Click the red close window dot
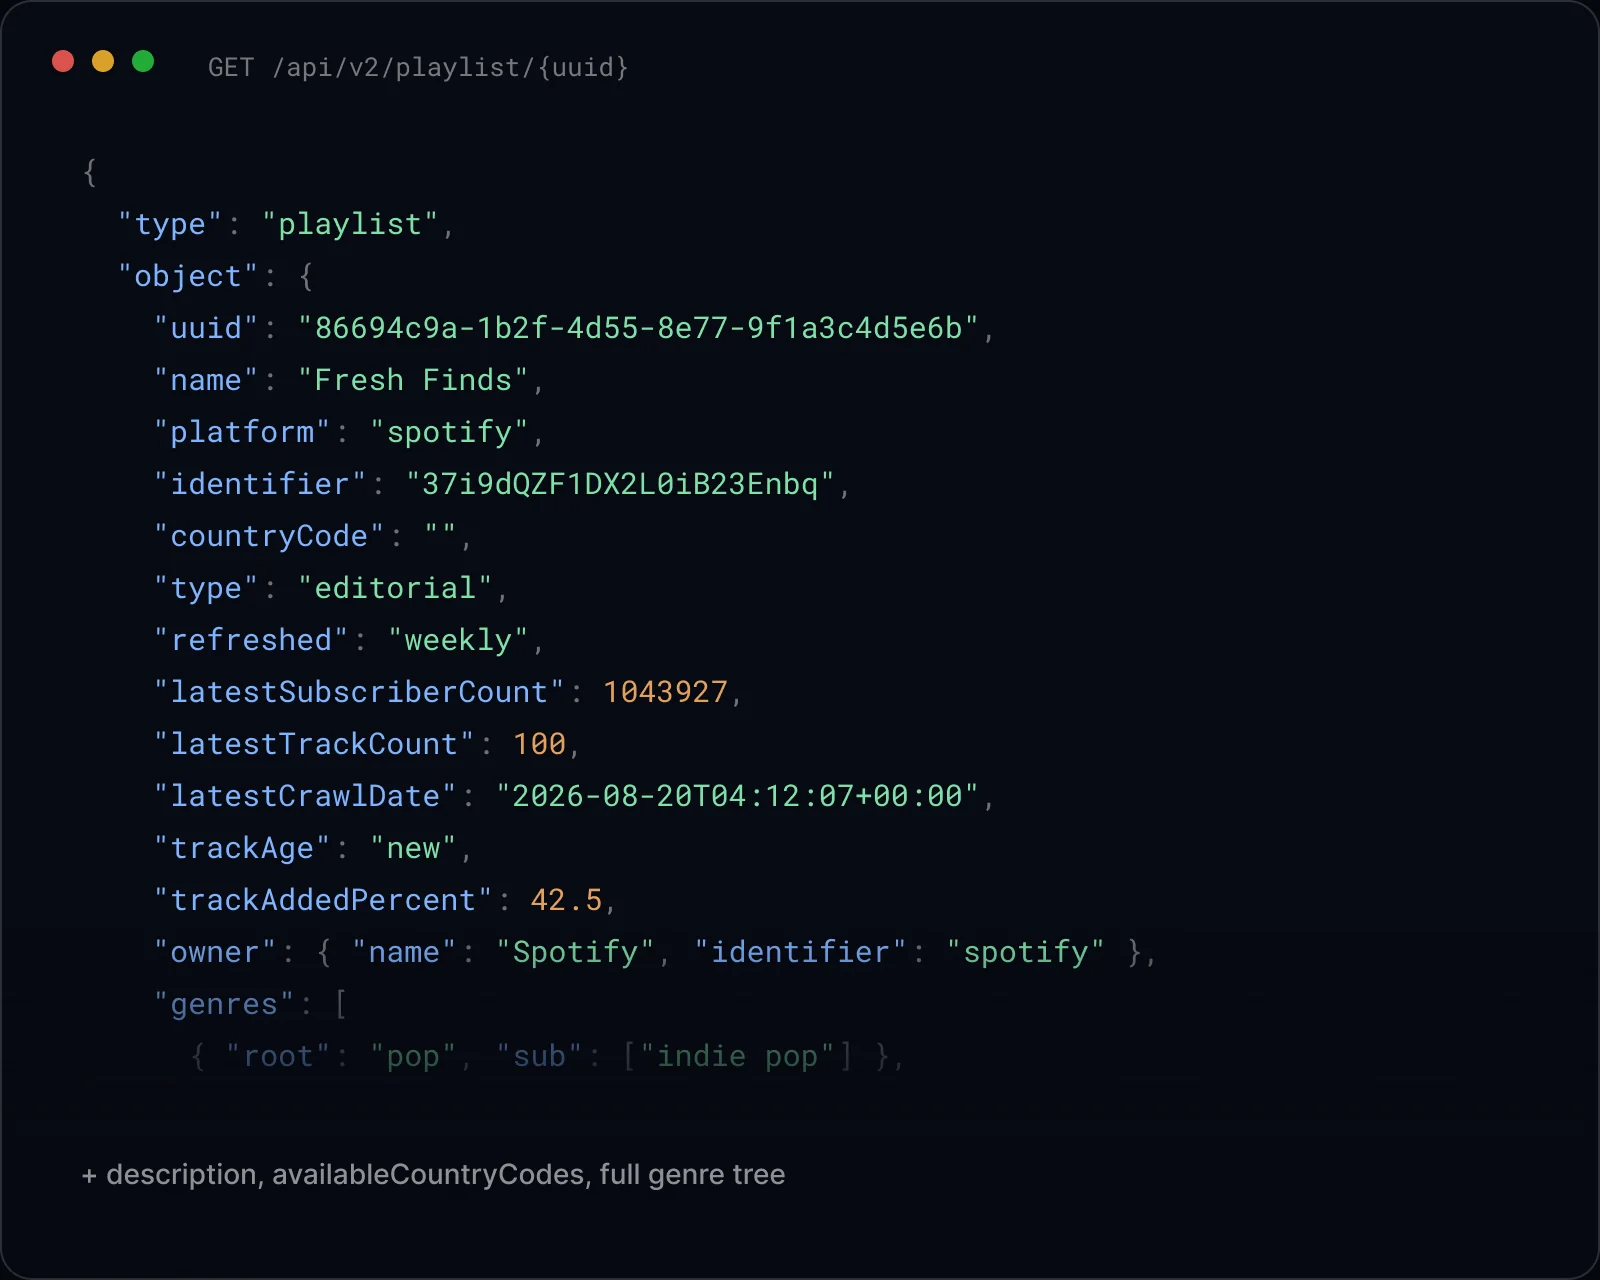Viewport: 1600px width, 1280px height. [x=63, y=61]
